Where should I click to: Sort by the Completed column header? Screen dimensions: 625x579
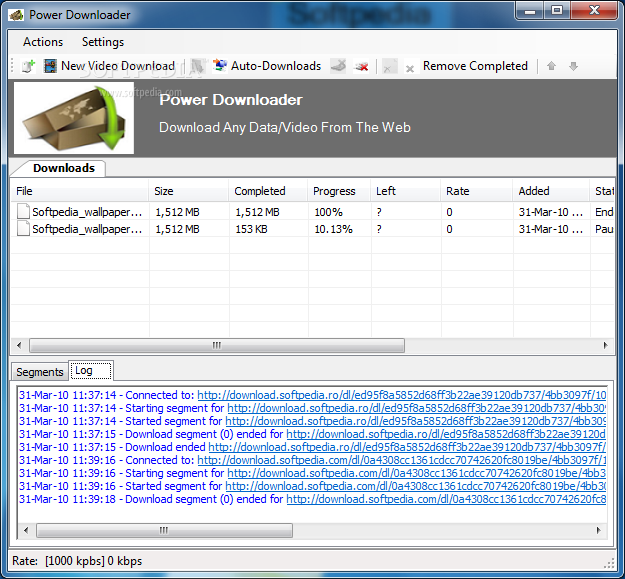click(268, 191)
